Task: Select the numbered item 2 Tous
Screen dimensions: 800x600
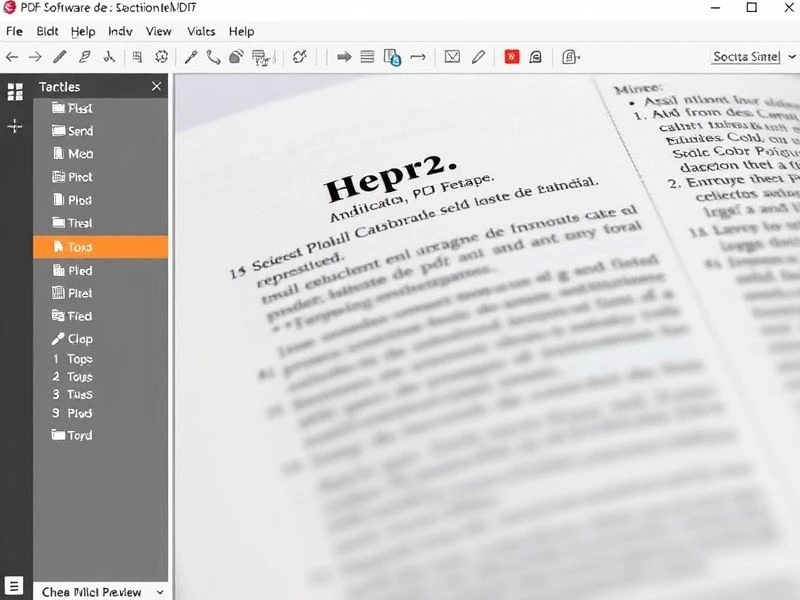Action: click(x=101, y=377)
